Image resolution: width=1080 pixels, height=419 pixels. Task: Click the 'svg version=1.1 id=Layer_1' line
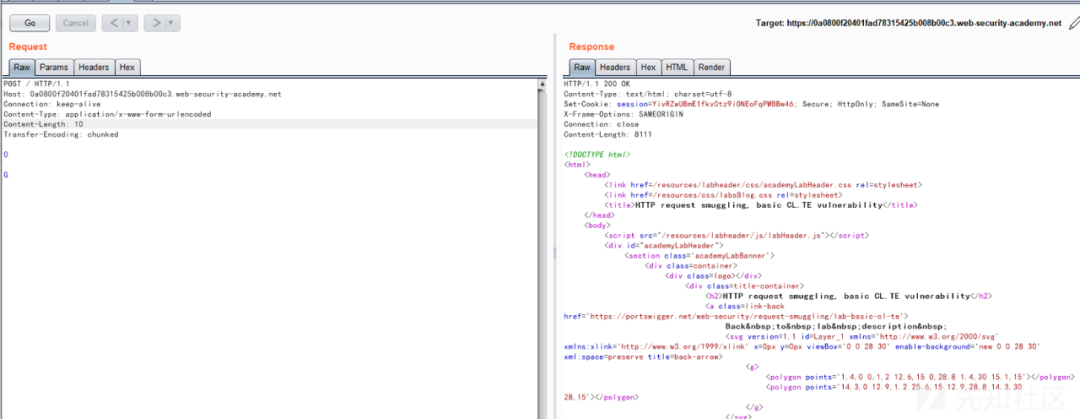point(863,336)
